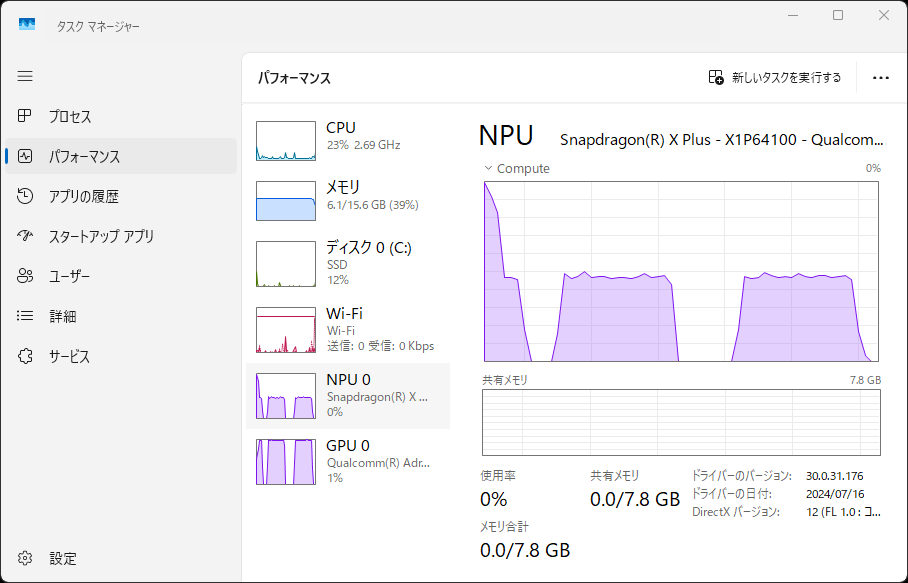Open the アプリの履歴 (App history) icon
The width and height of the screenshot is (908, 583).
point(24,196)
